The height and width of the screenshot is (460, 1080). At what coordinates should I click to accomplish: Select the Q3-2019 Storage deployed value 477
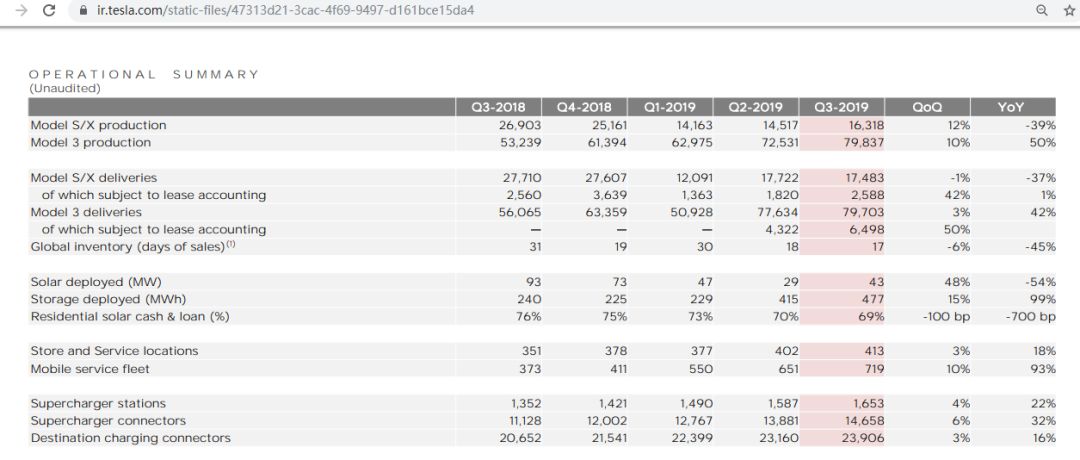click(x=873, y=300)
